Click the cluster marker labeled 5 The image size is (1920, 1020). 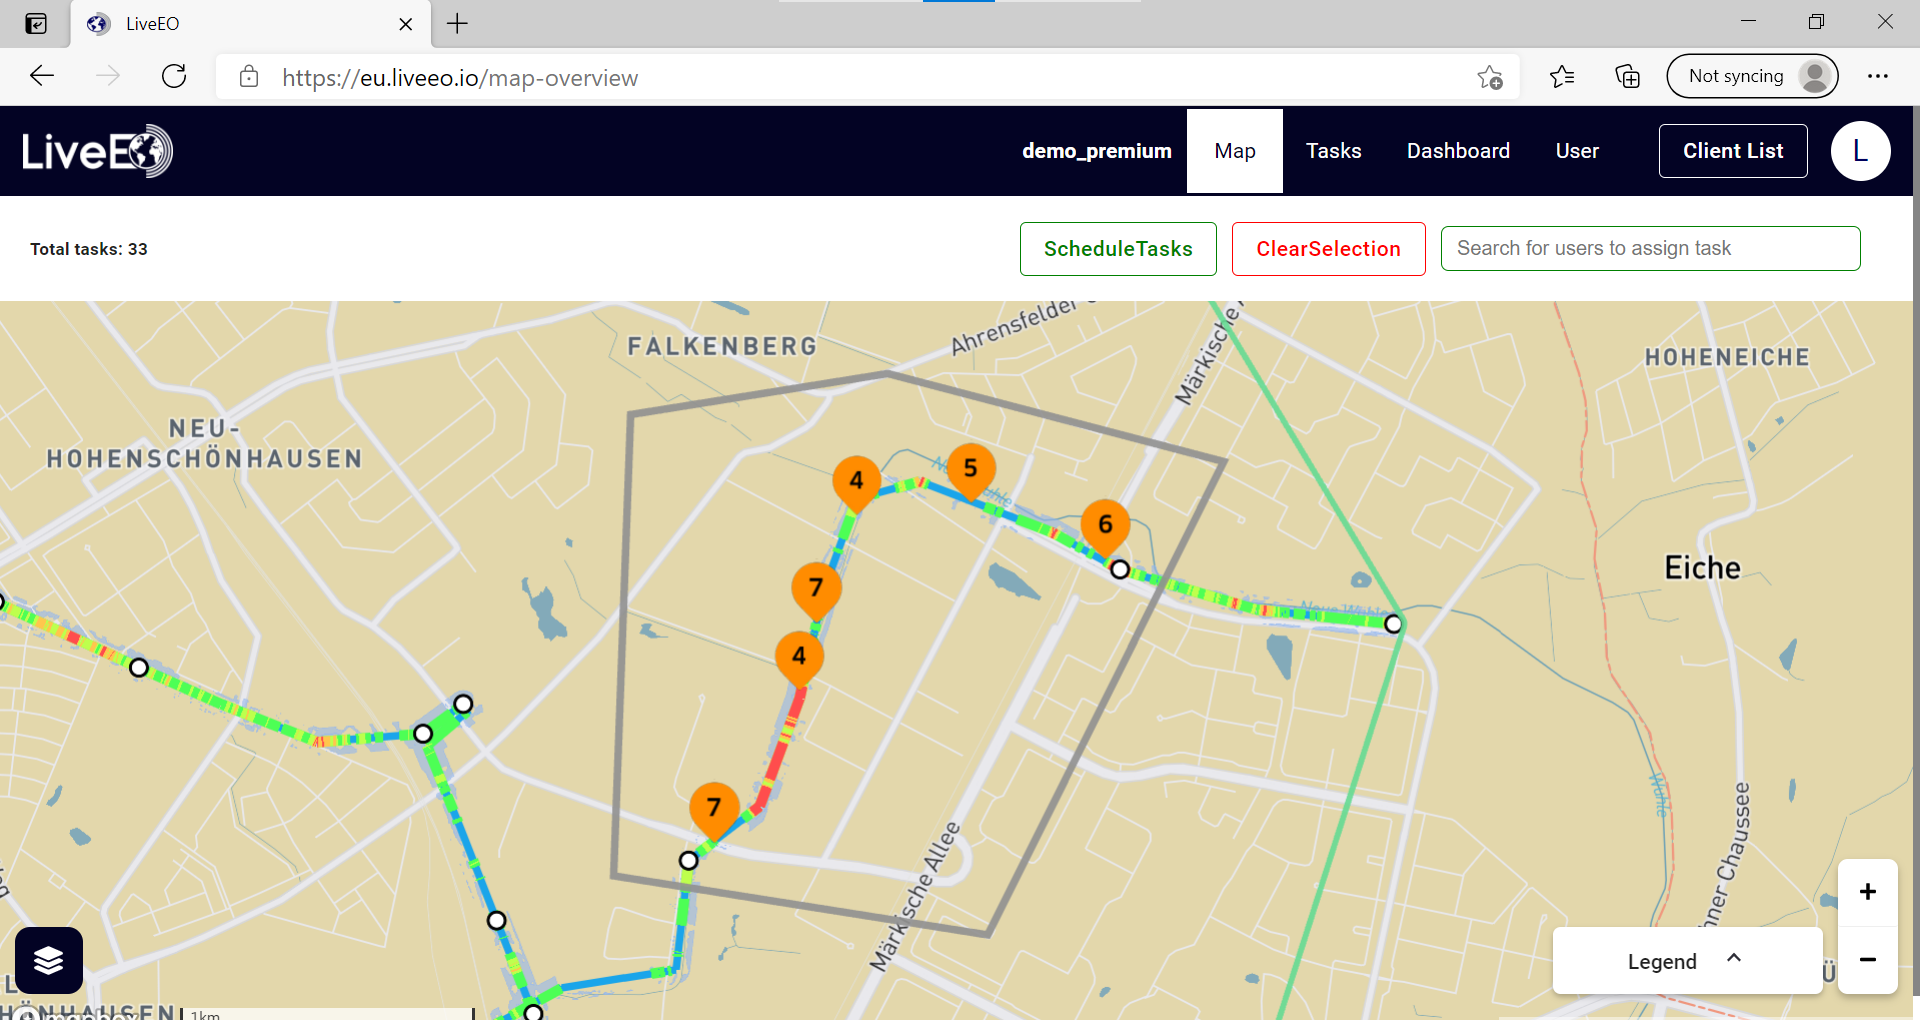[969, 465]
